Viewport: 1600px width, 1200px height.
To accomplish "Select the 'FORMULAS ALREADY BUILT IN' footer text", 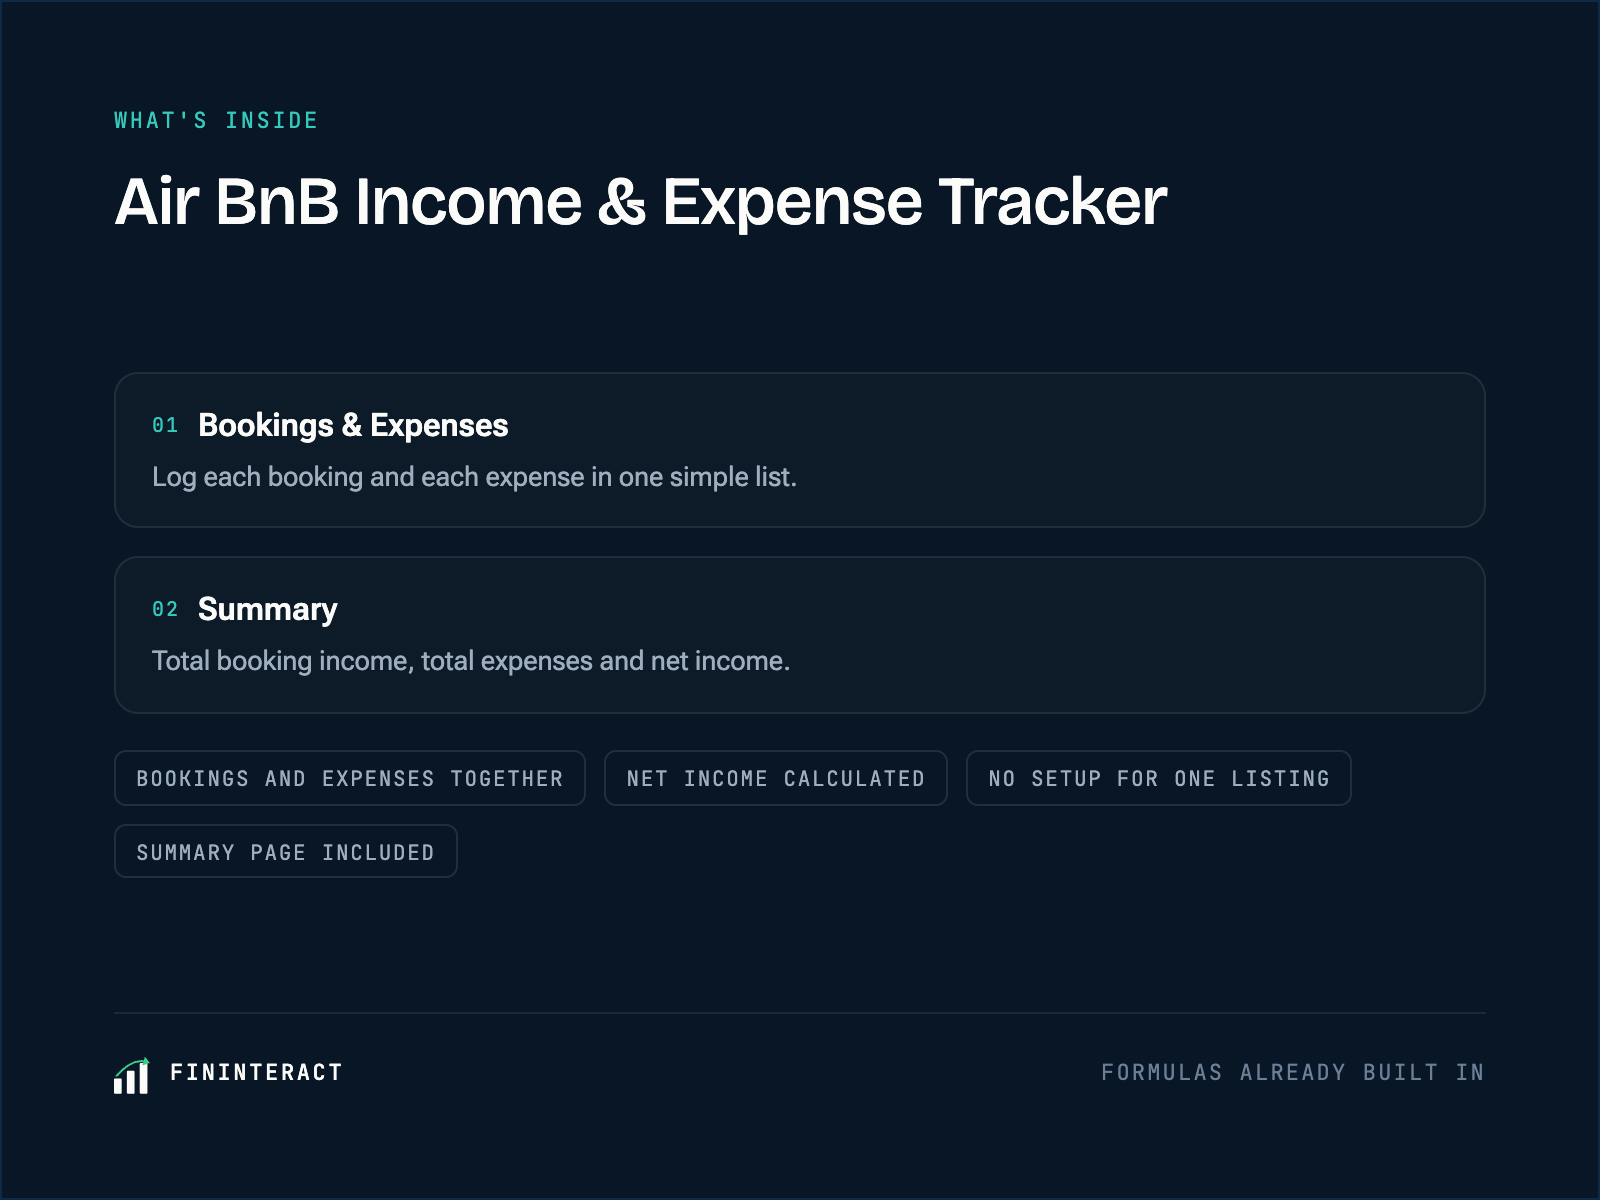I will coord(1293,1072).
